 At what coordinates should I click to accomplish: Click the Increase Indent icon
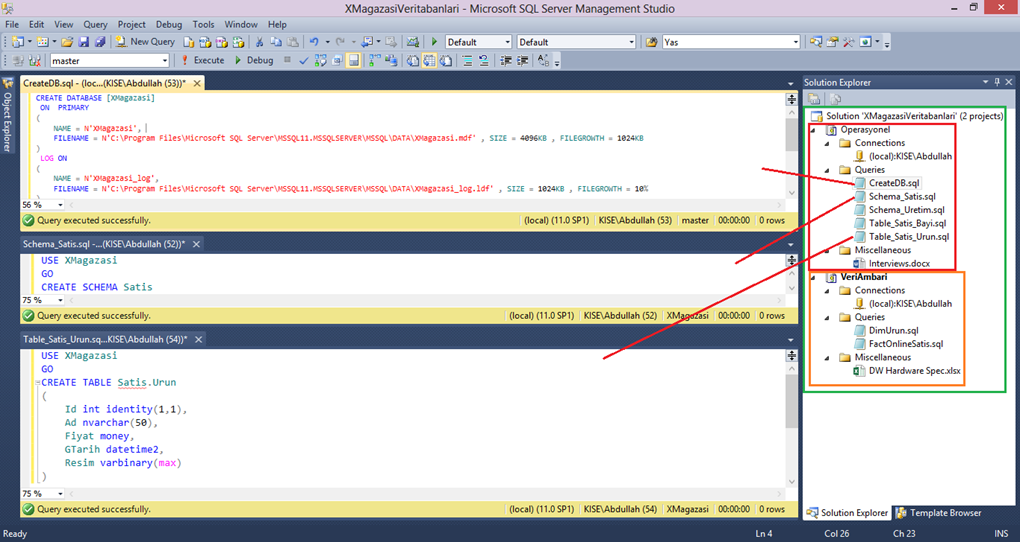point(522,61)
